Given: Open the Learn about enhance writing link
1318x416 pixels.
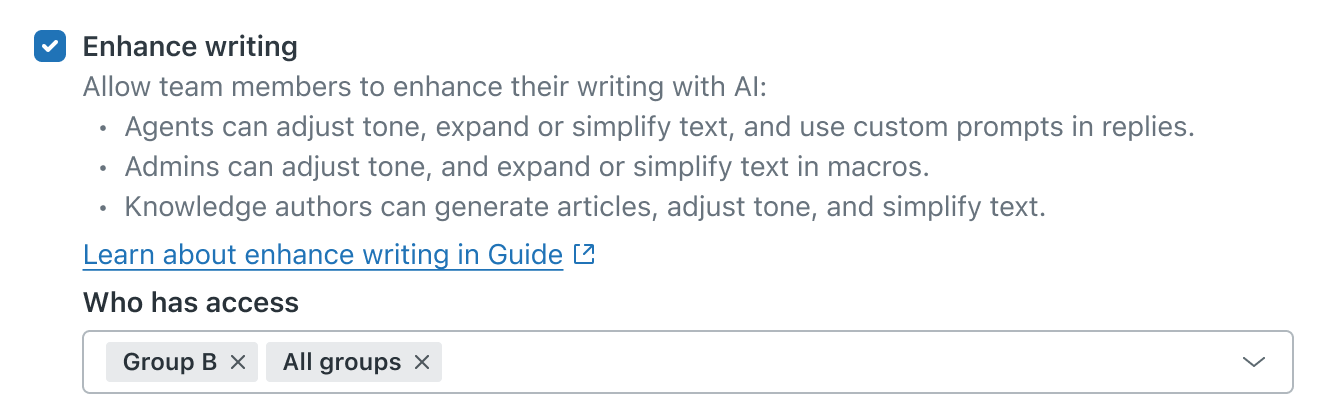Looking at the screenshot, I should point(322,255).
